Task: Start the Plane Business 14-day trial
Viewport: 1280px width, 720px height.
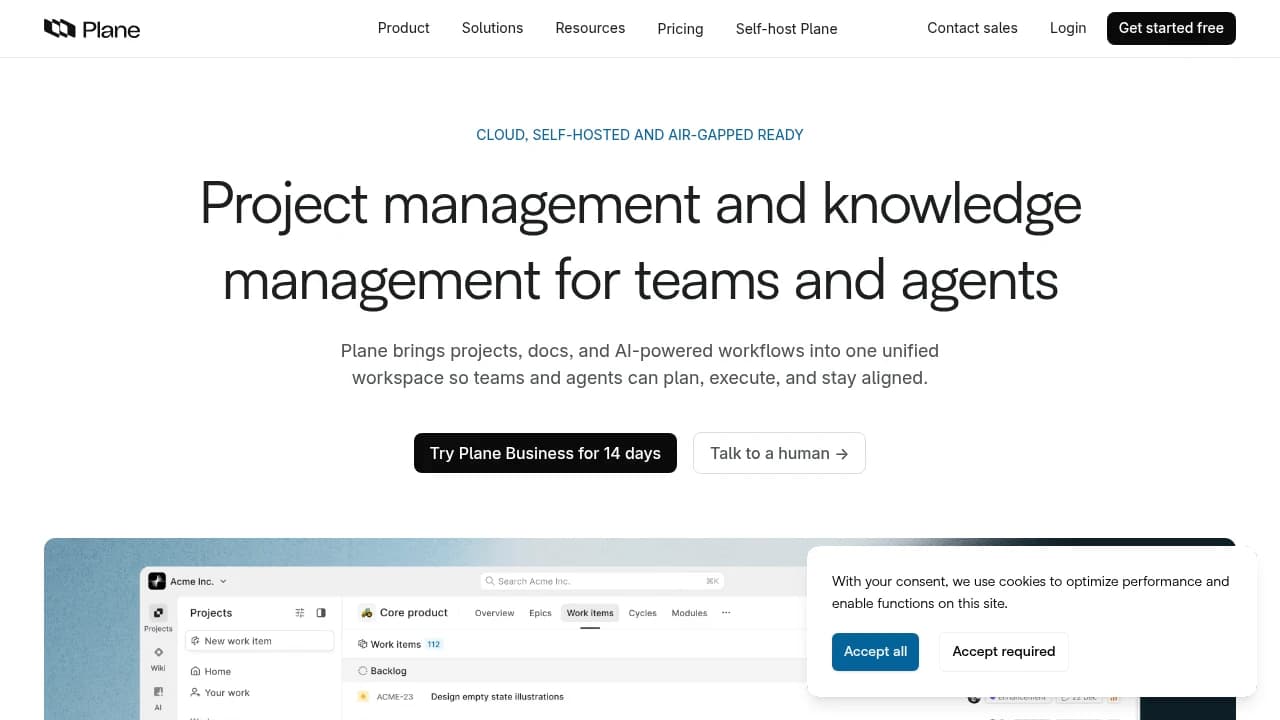Action: click(545, 453)
